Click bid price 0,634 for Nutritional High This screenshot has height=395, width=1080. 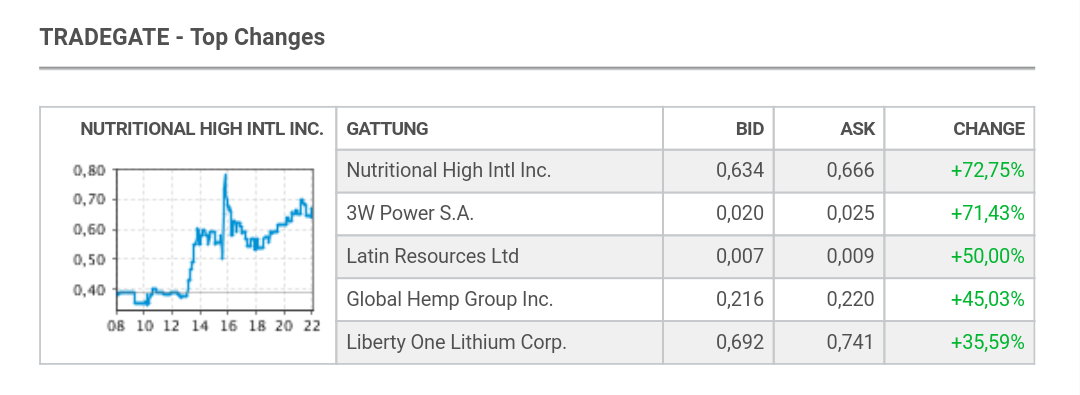point(740,170)
